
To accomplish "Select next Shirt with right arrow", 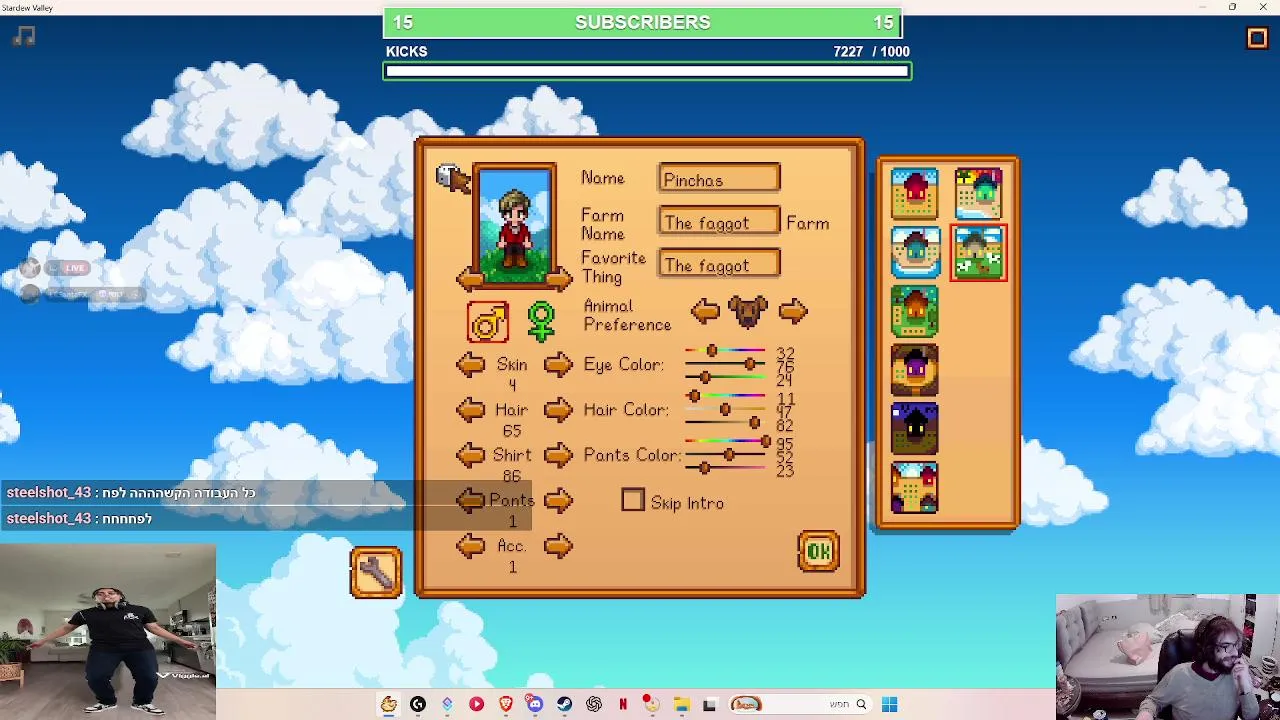I will coord(559,455).
